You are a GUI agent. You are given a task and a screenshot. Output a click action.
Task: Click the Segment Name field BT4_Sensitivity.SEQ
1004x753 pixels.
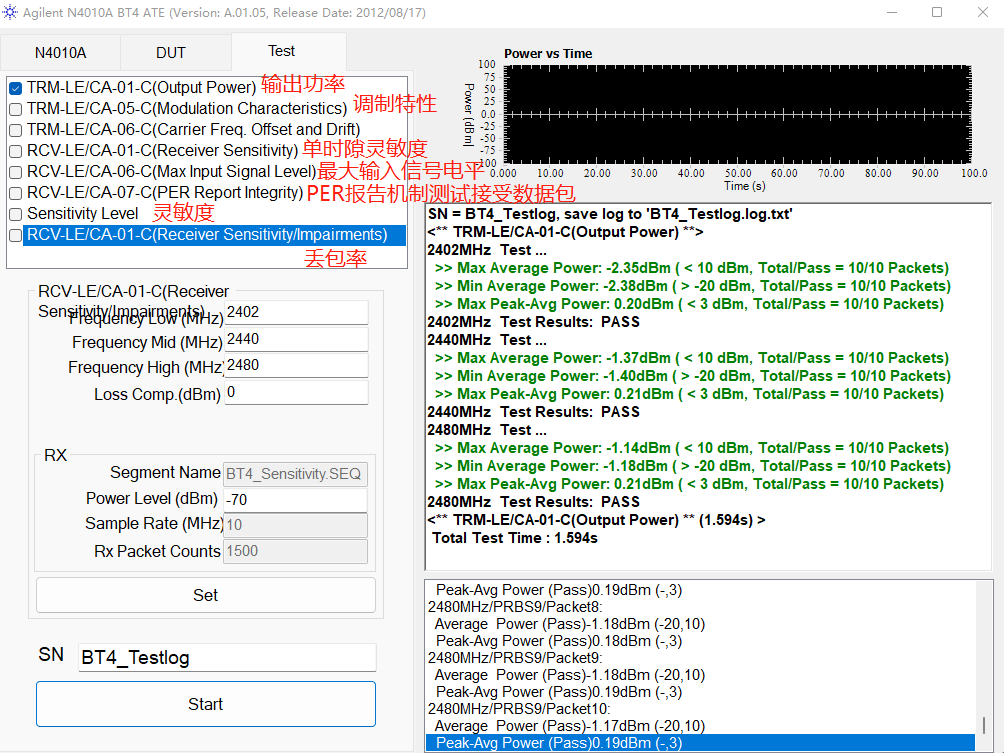[295, 474]
